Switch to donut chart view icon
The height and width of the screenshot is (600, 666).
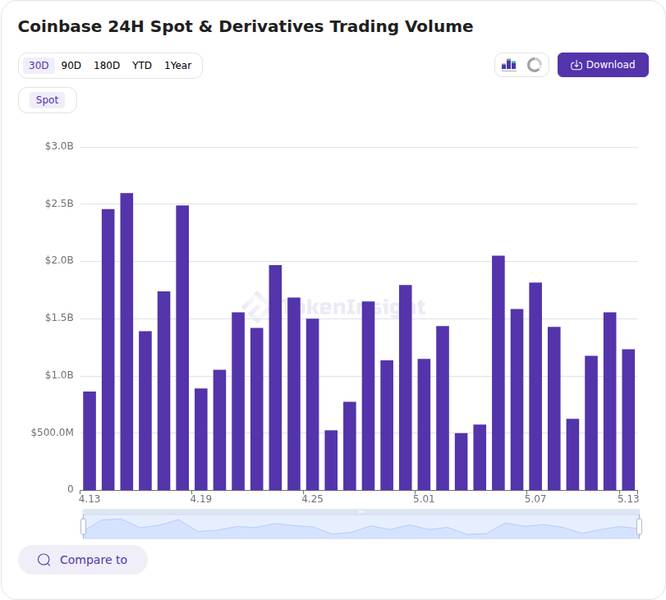click(534, 65)
